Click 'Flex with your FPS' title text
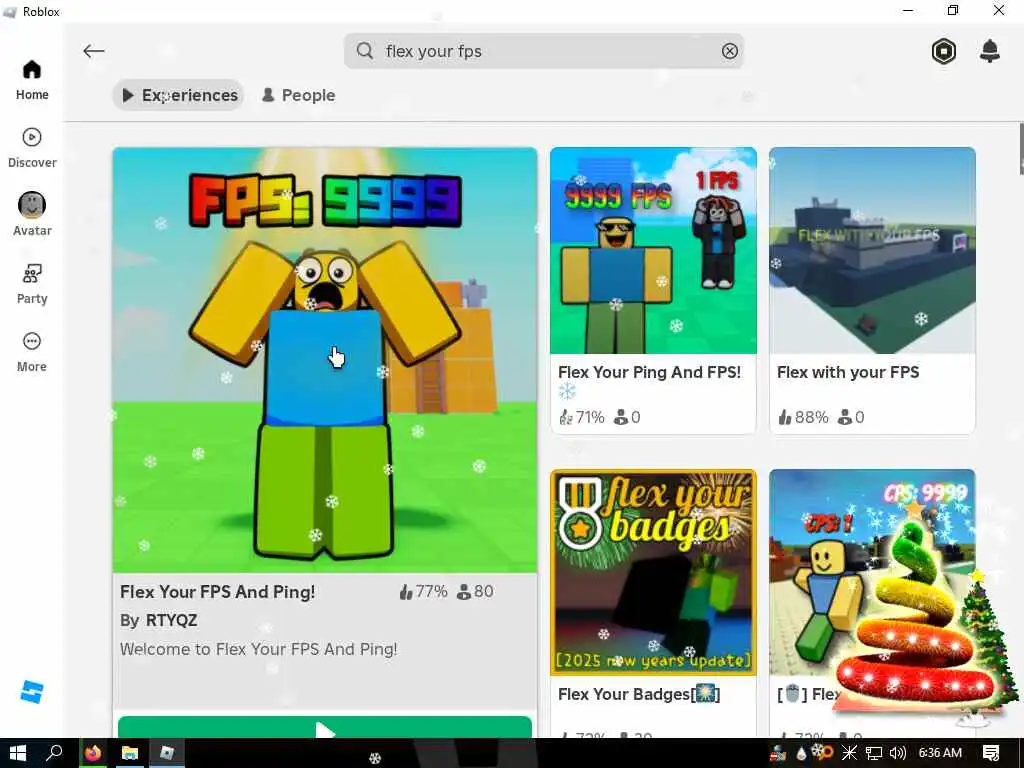 (x=848, y=372)
